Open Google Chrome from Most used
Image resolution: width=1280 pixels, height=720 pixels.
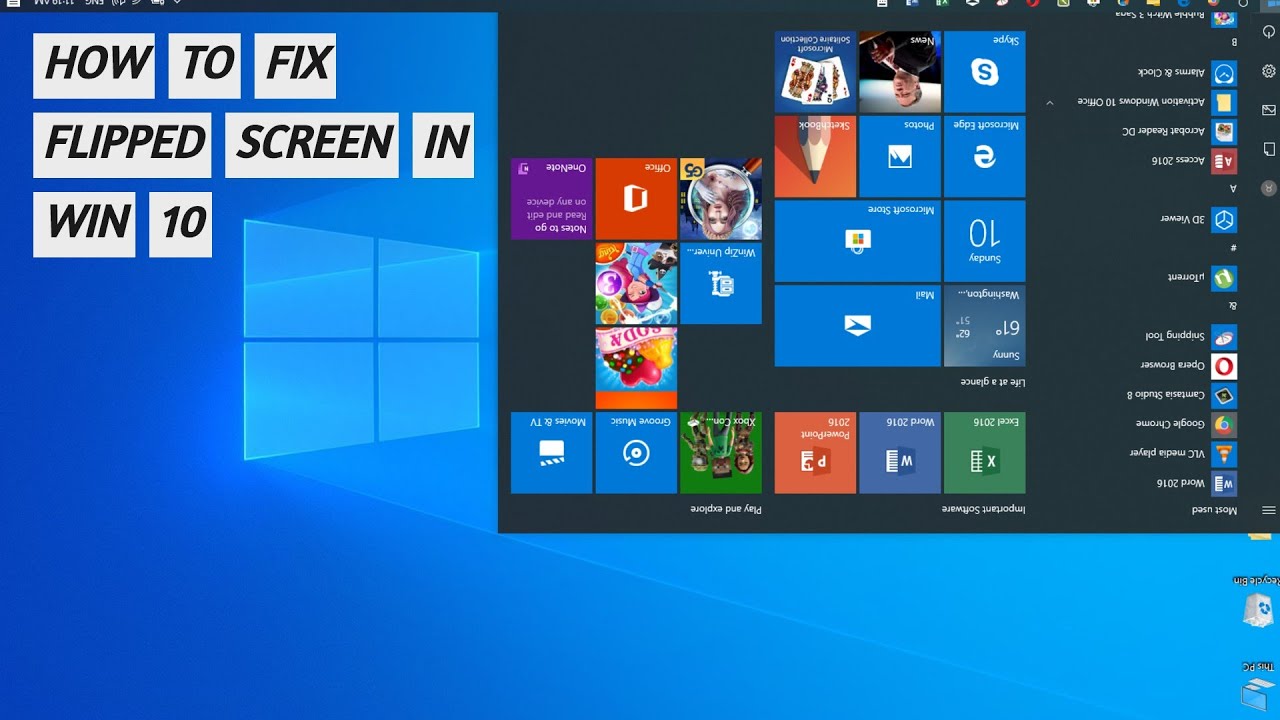coord(1187,424)
